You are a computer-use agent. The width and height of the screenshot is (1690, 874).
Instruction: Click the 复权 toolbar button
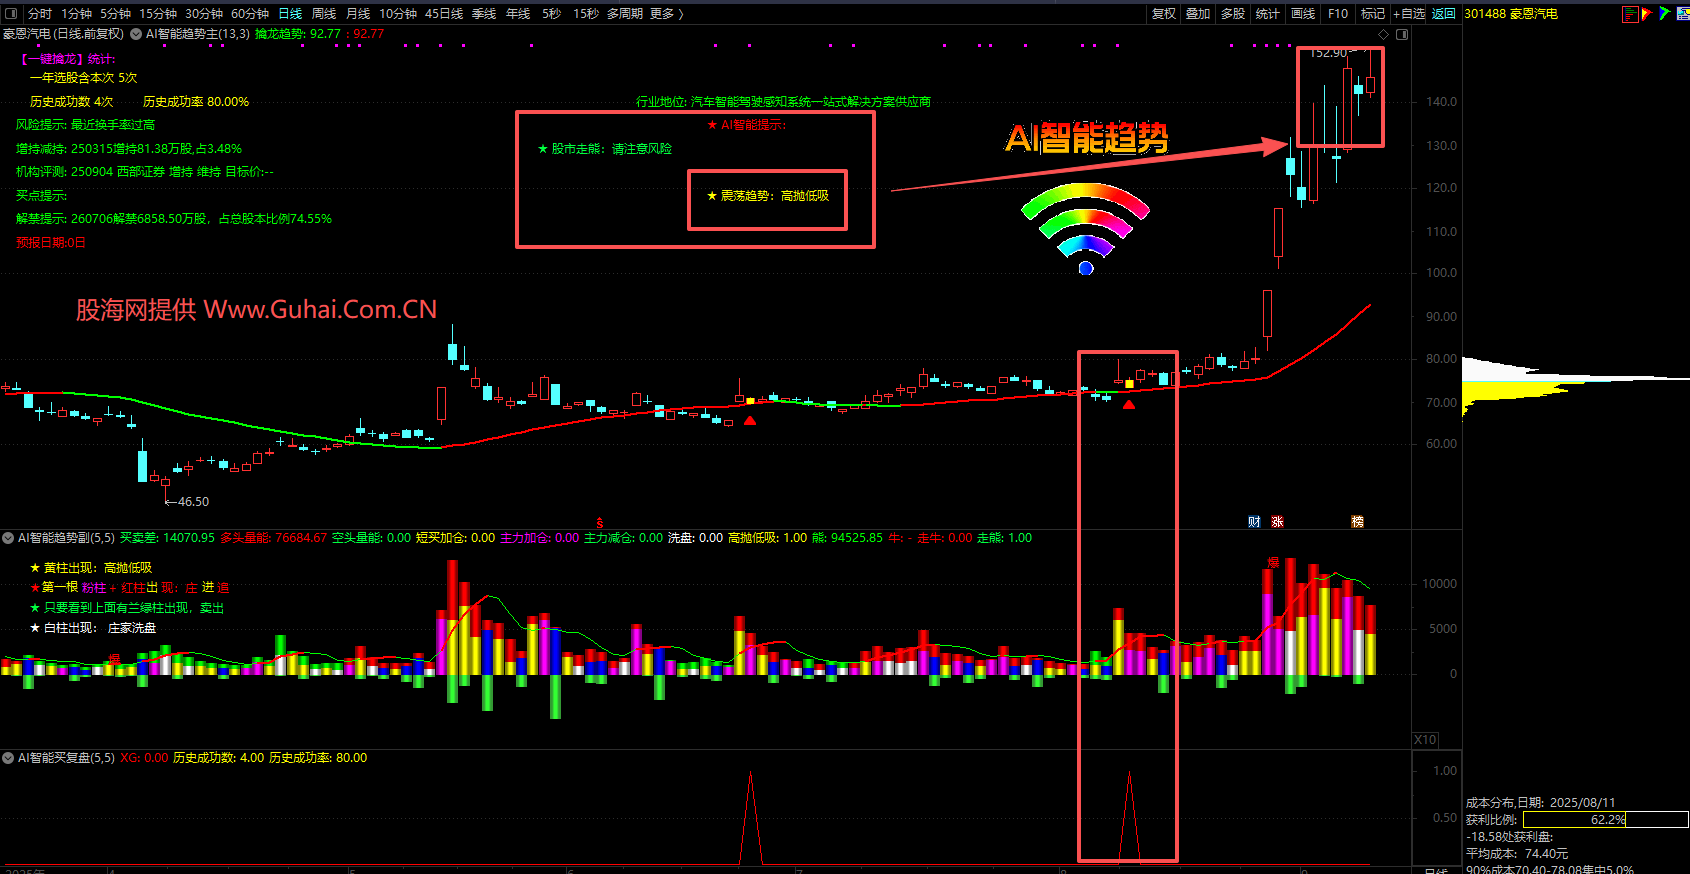pos(1164,14)
